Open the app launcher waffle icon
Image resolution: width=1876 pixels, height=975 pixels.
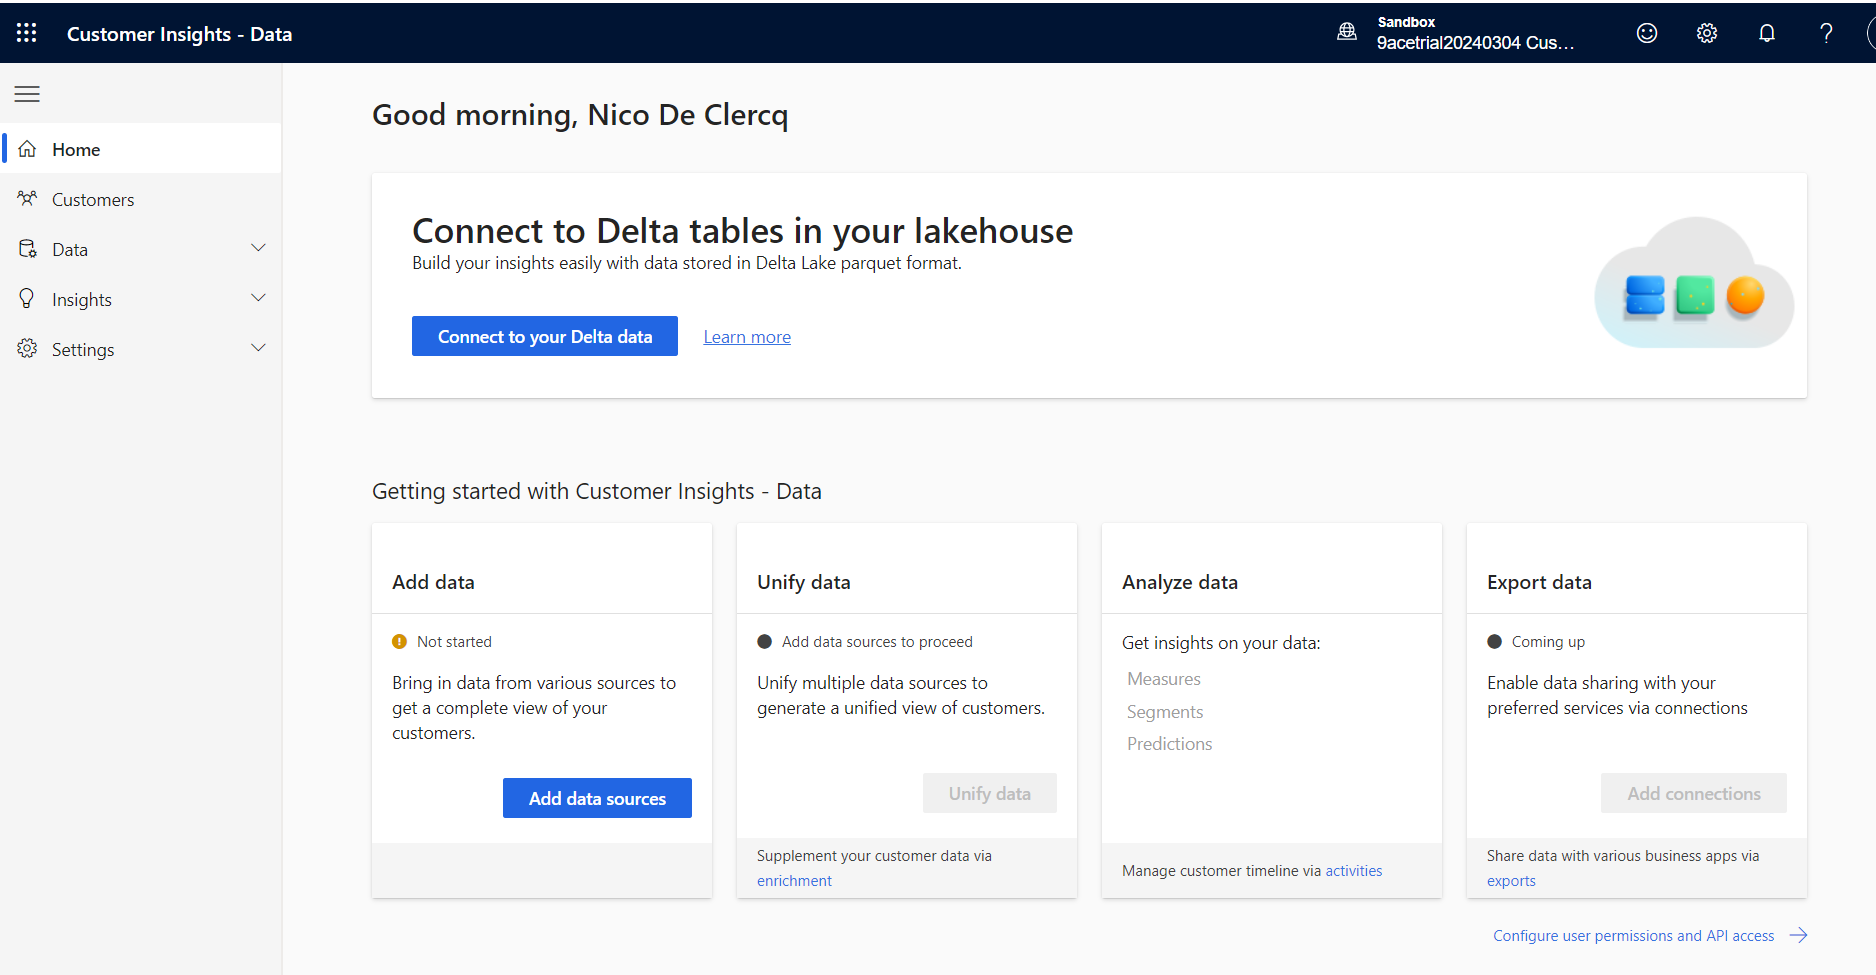click(27, 33)
